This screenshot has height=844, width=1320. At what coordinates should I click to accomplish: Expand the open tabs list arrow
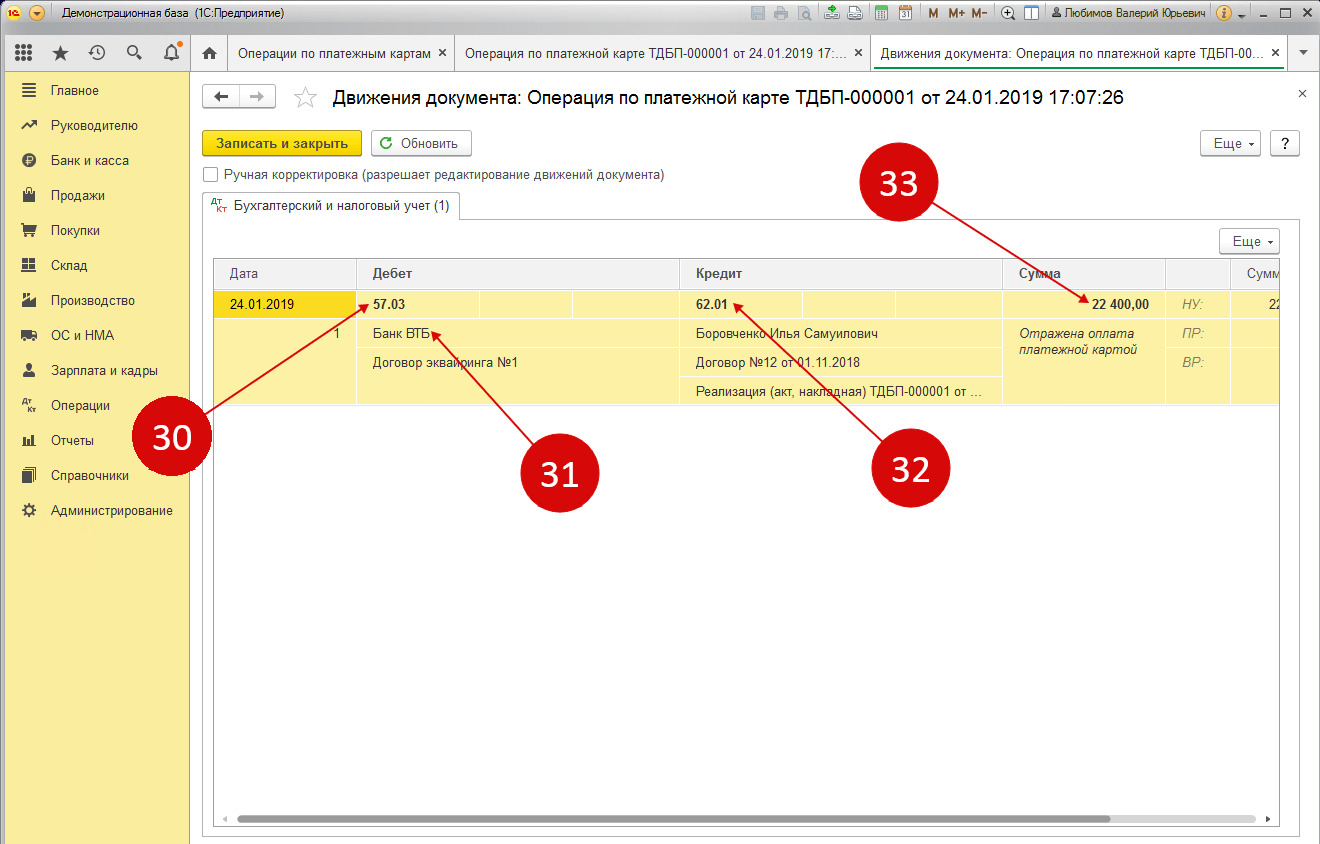[x=1302, y=53]
